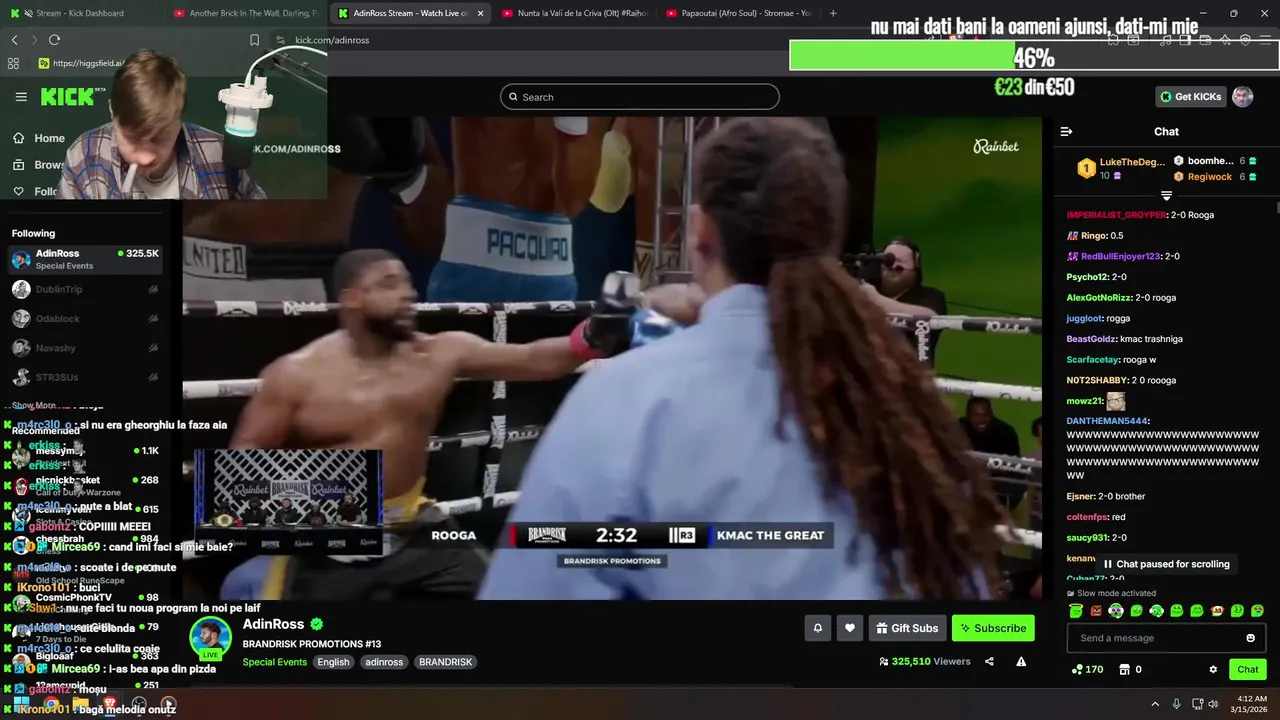The height and width of the screenshot is (720, 1280).
Task: Resume chat via Chat paused for scrolling
Action: (x=1166, y=564)
